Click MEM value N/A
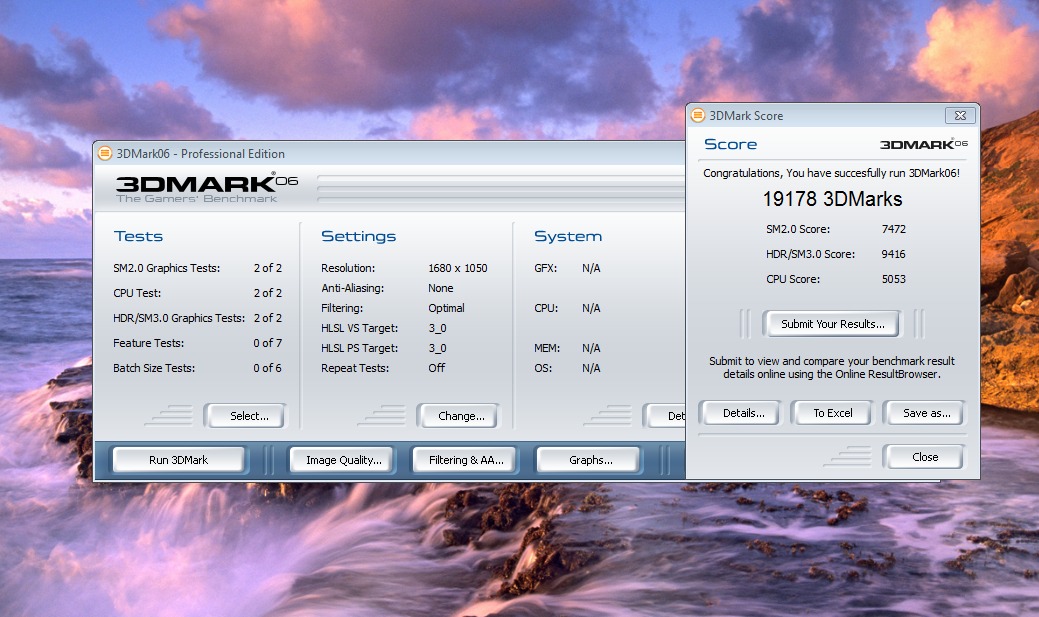 point(591,348)
